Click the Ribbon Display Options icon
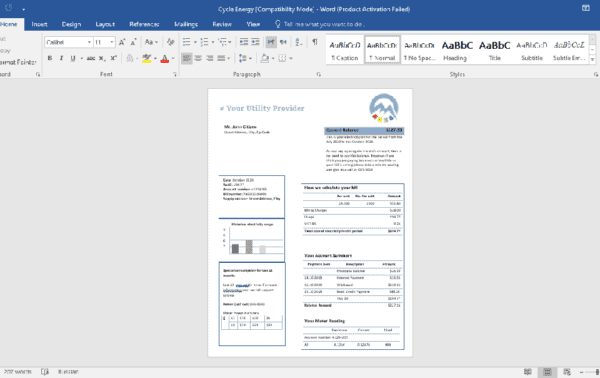 [x=585, y=8]
